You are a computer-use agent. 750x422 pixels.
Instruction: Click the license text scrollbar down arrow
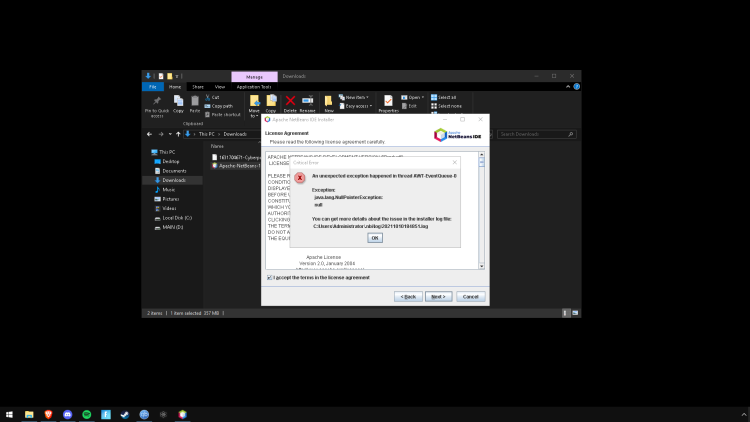click(481, 266)
